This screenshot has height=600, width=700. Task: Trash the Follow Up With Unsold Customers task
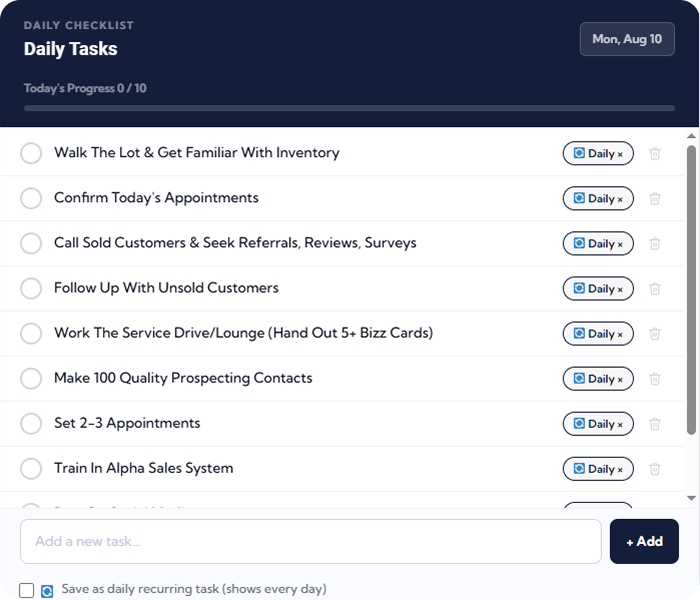654,289
